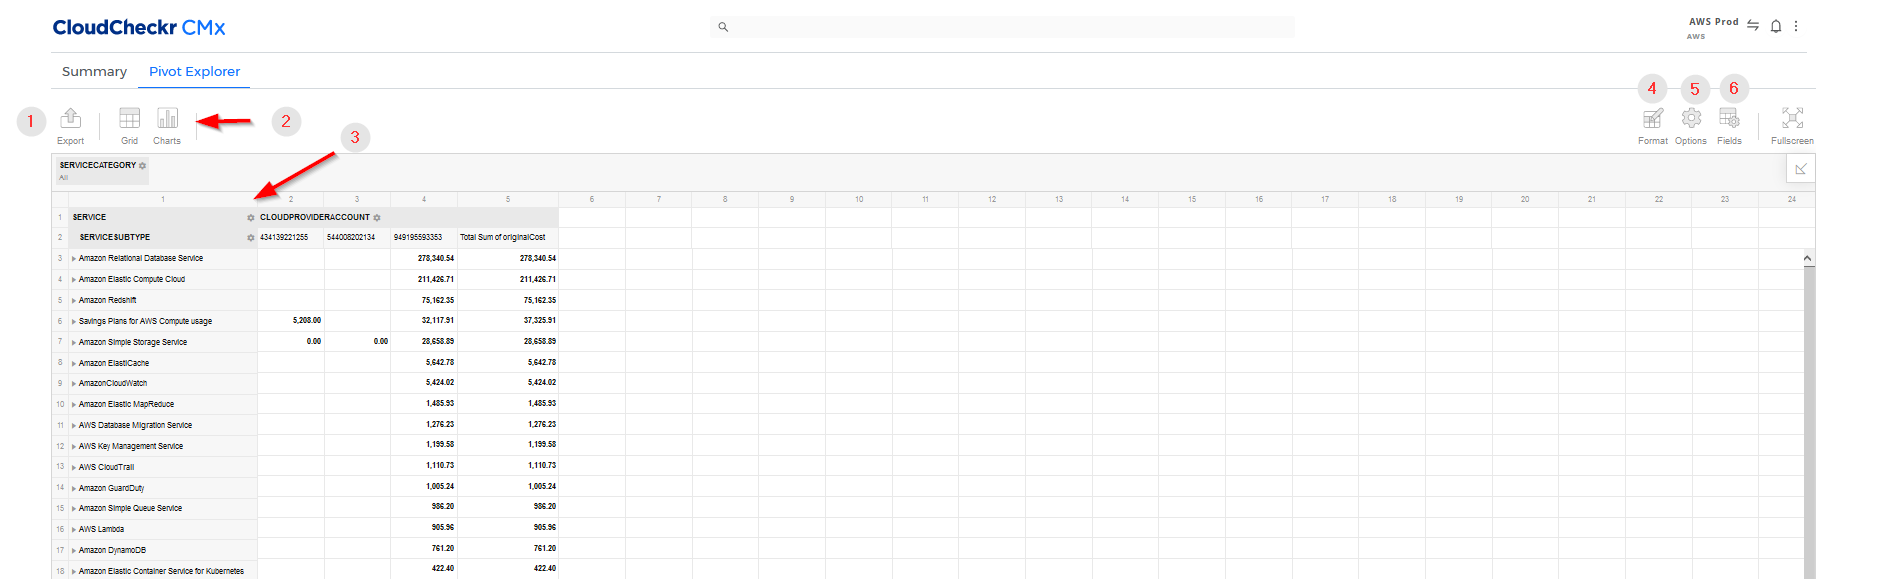1887x579 pixels.
Task: Open the Charts view icon
Action: (167, 118)
